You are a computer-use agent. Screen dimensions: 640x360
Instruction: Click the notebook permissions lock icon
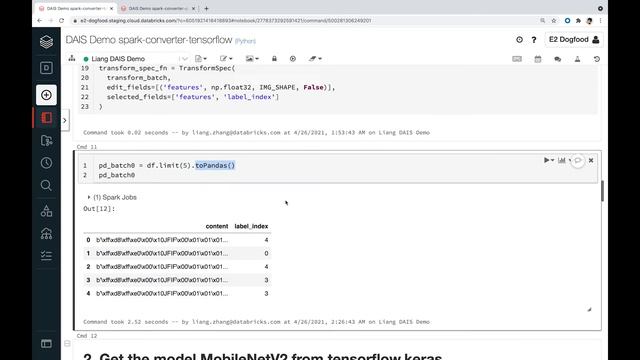(274, 59)
